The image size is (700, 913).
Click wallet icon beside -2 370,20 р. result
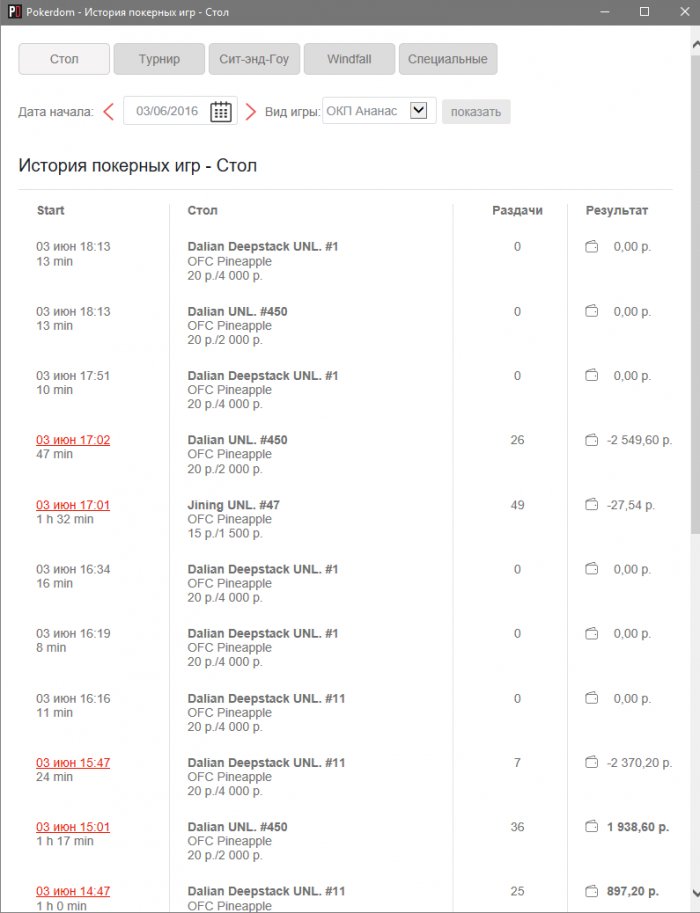click(x=591, y=763)
